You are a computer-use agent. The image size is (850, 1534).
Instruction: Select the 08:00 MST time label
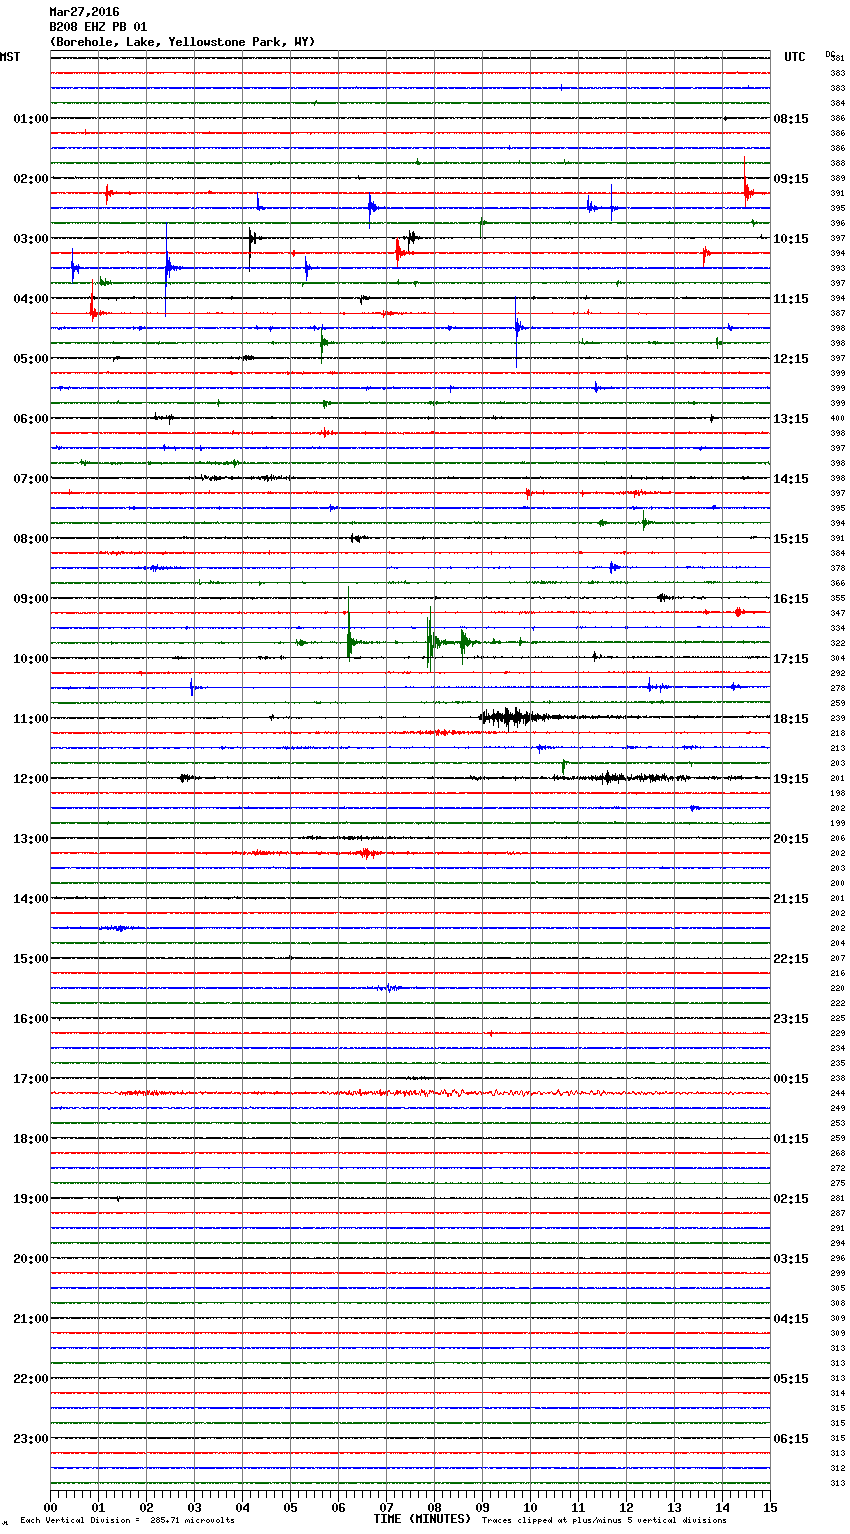[x=30, y=539]
